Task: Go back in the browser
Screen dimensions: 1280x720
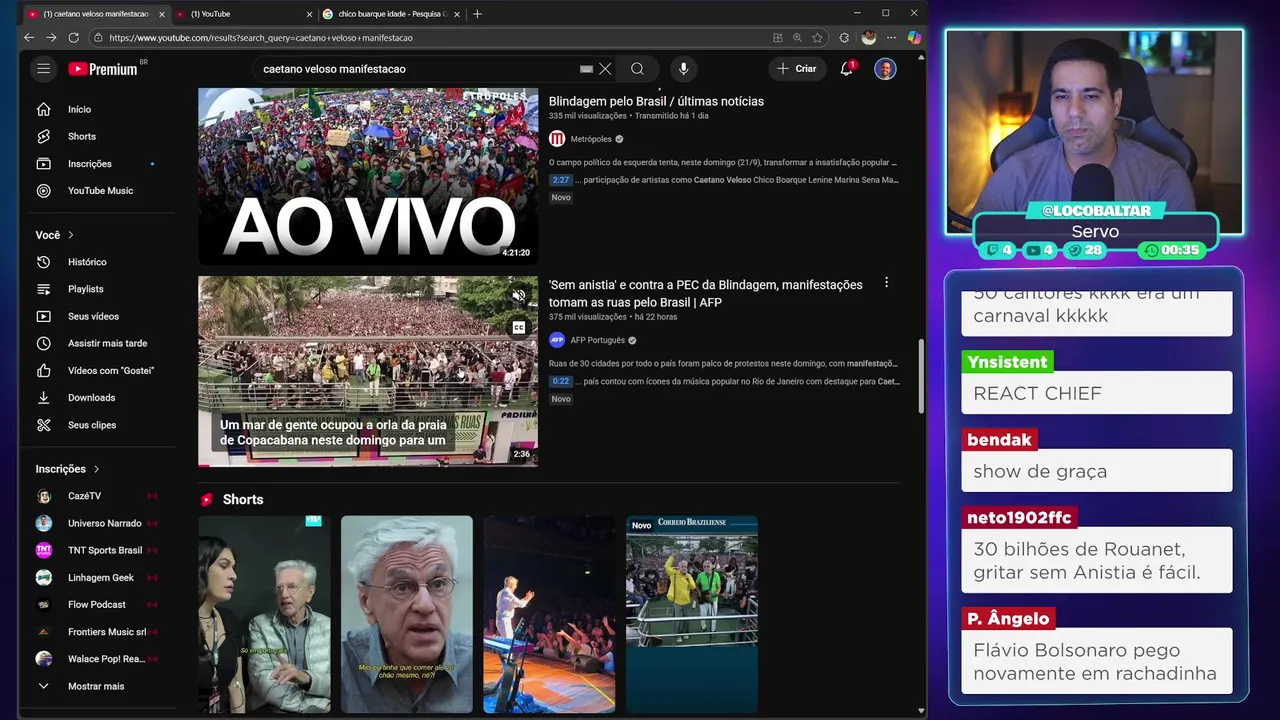Action: [29, 37]
